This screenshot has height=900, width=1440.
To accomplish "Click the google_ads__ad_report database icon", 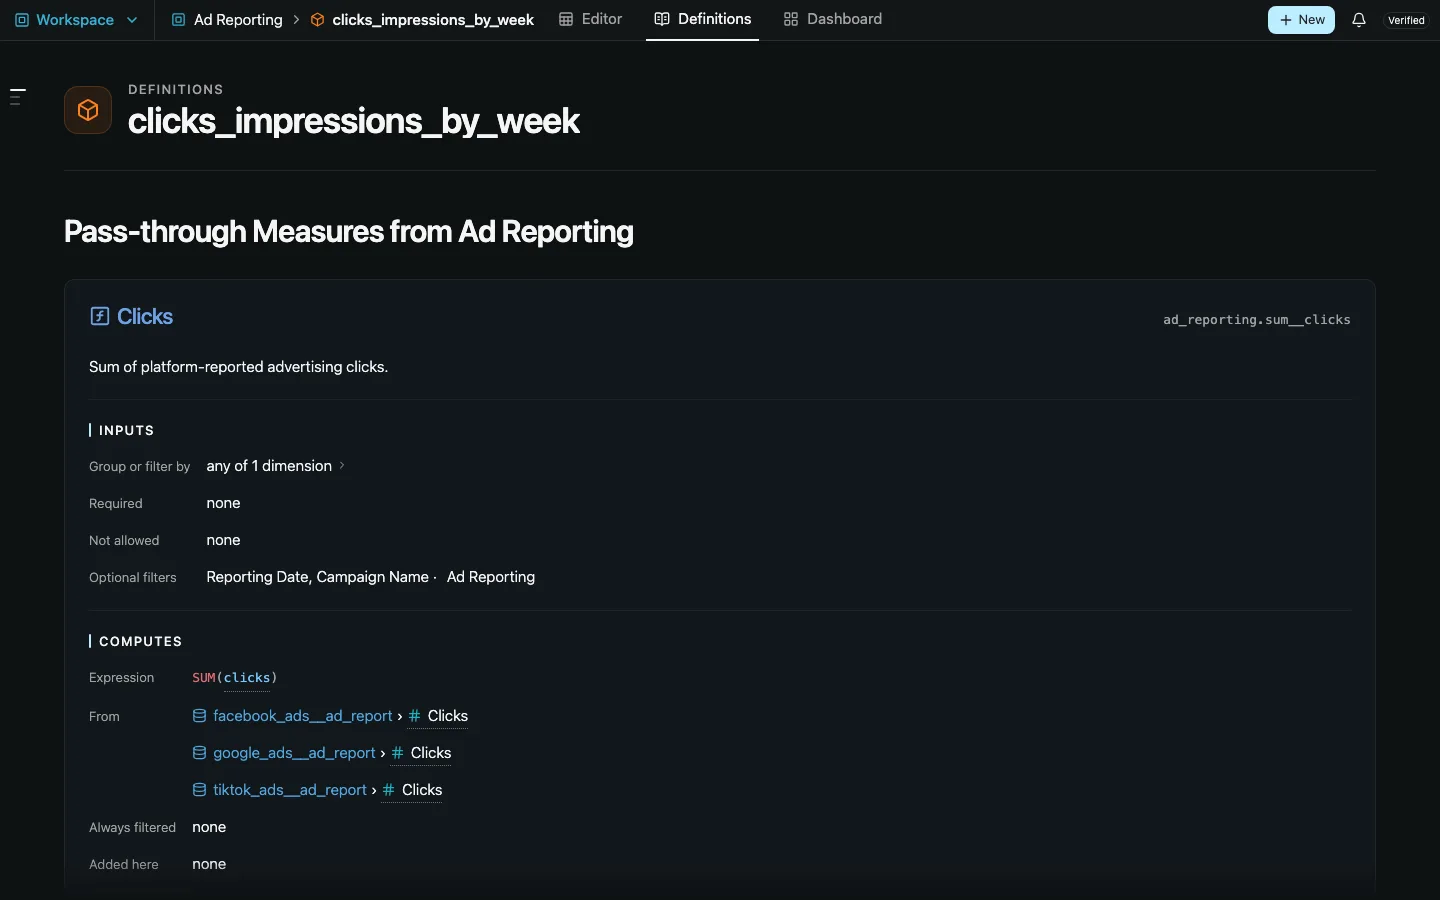I will pyautogui.click(x=200, y=753).
